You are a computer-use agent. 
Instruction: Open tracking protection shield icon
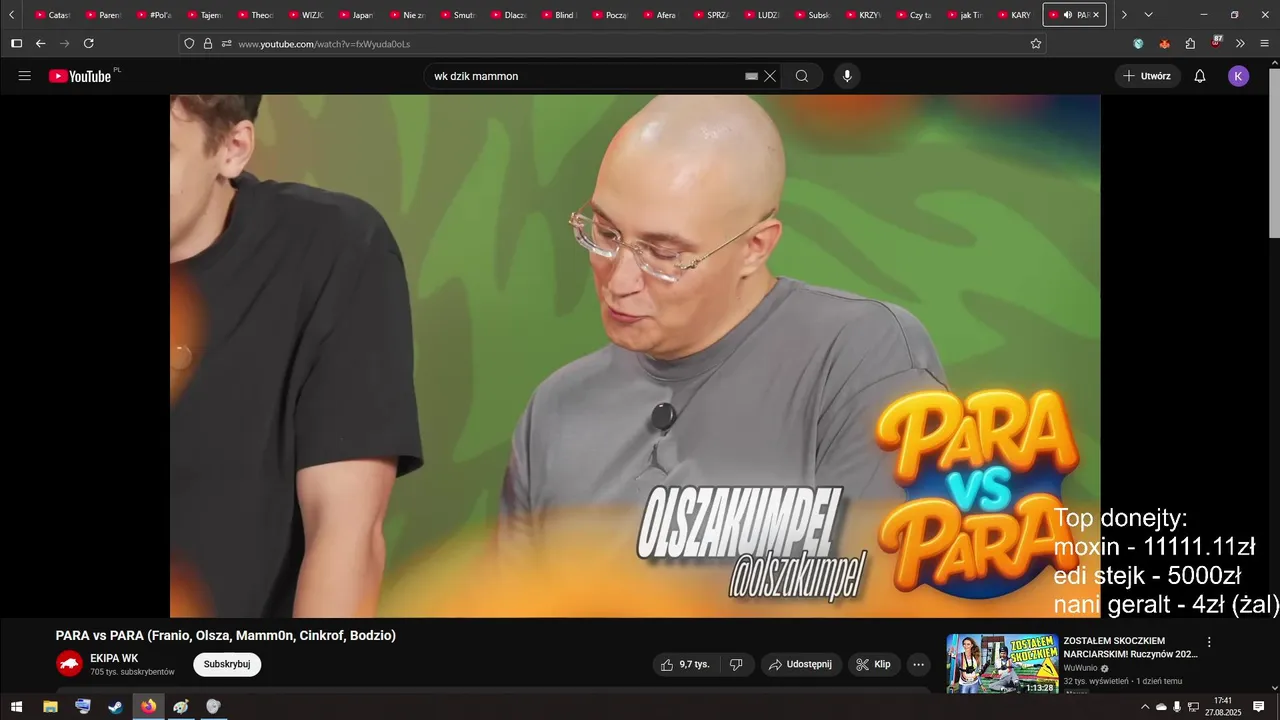pos(189,44)
